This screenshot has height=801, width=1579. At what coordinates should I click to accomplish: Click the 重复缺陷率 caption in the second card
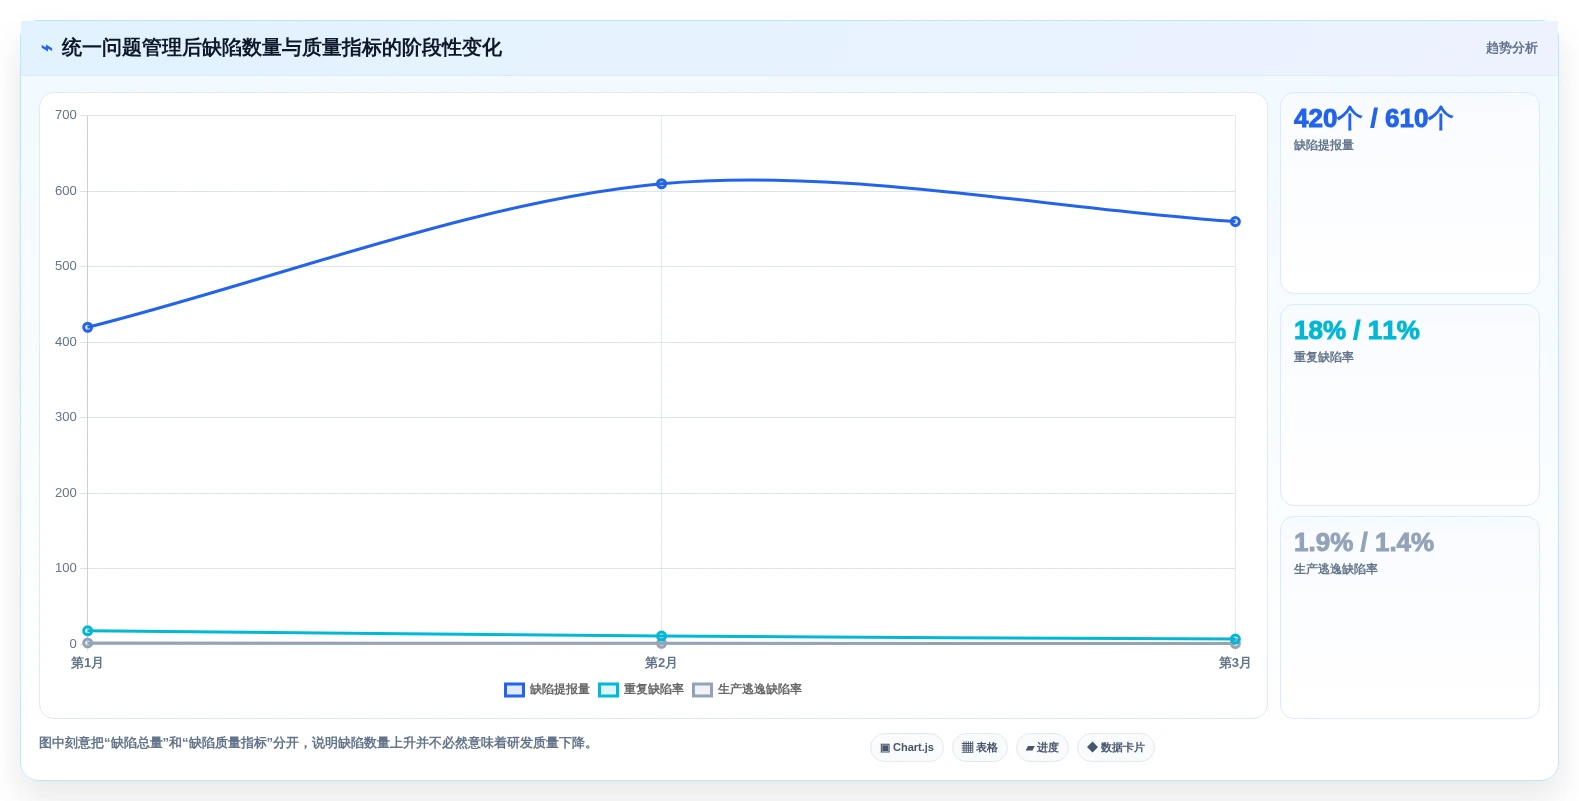pos(1324,358)
